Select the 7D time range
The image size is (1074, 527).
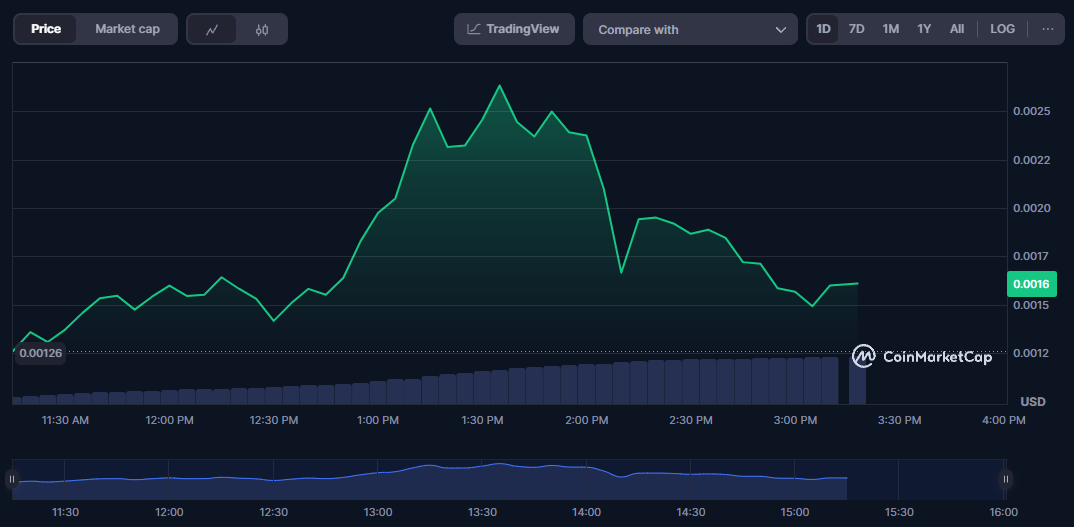pos(856,29)
